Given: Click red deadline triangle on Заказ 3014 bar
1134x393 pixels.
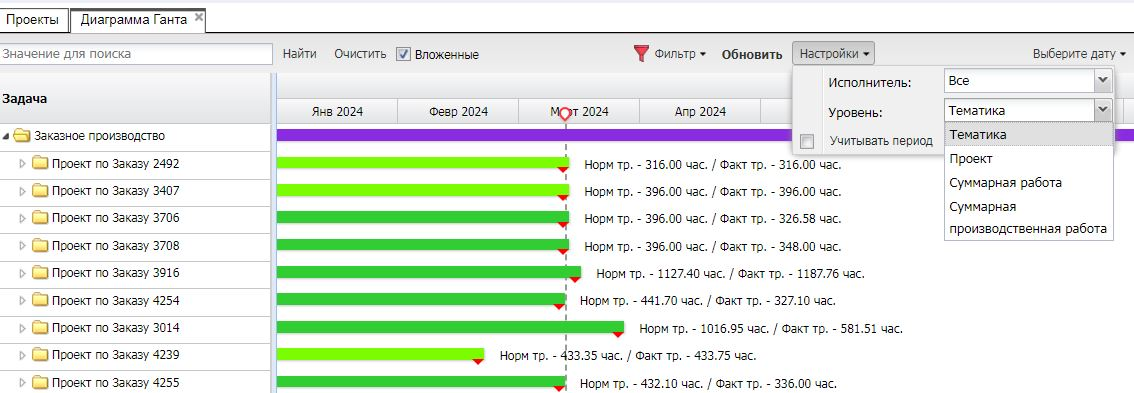Looking at the screenshot, I should (618, 334).
